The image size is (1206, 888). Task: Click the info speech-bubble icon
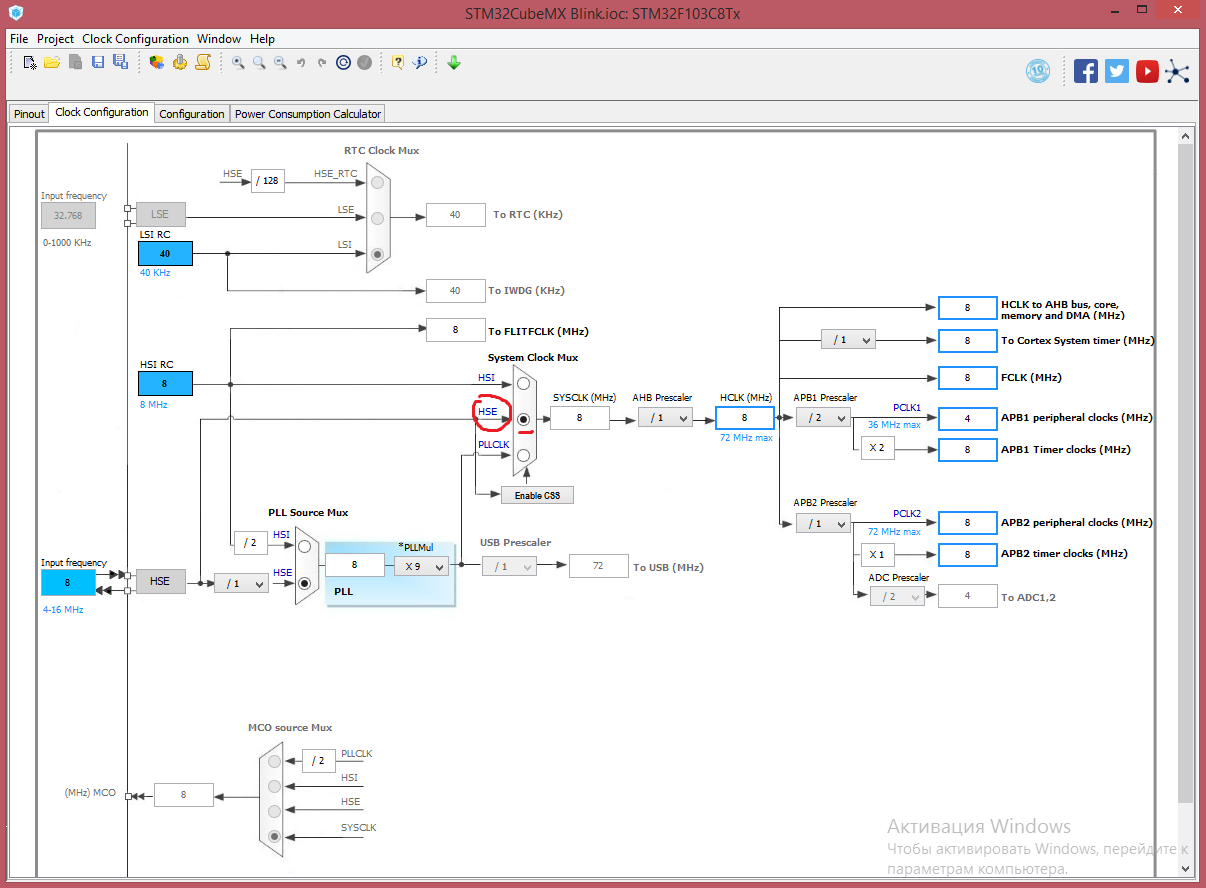coord(420,62)
